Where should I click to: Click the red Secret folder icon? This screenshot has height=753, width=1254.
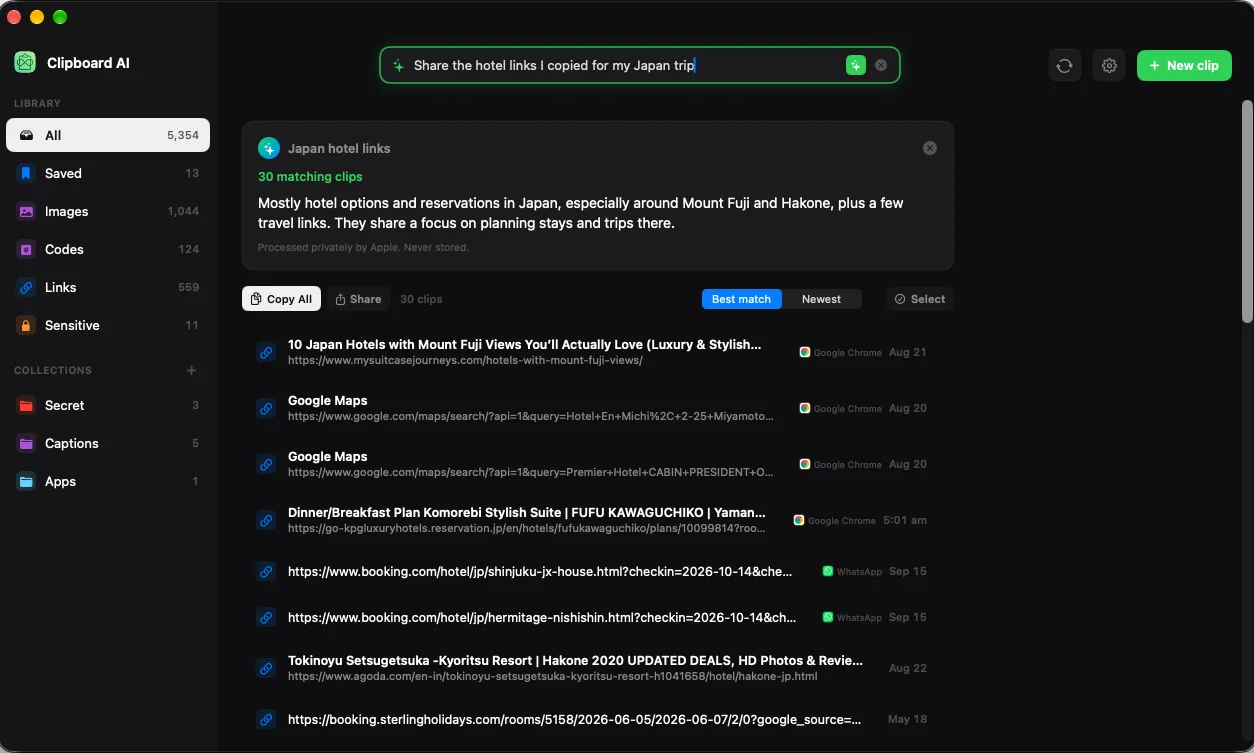26,405
